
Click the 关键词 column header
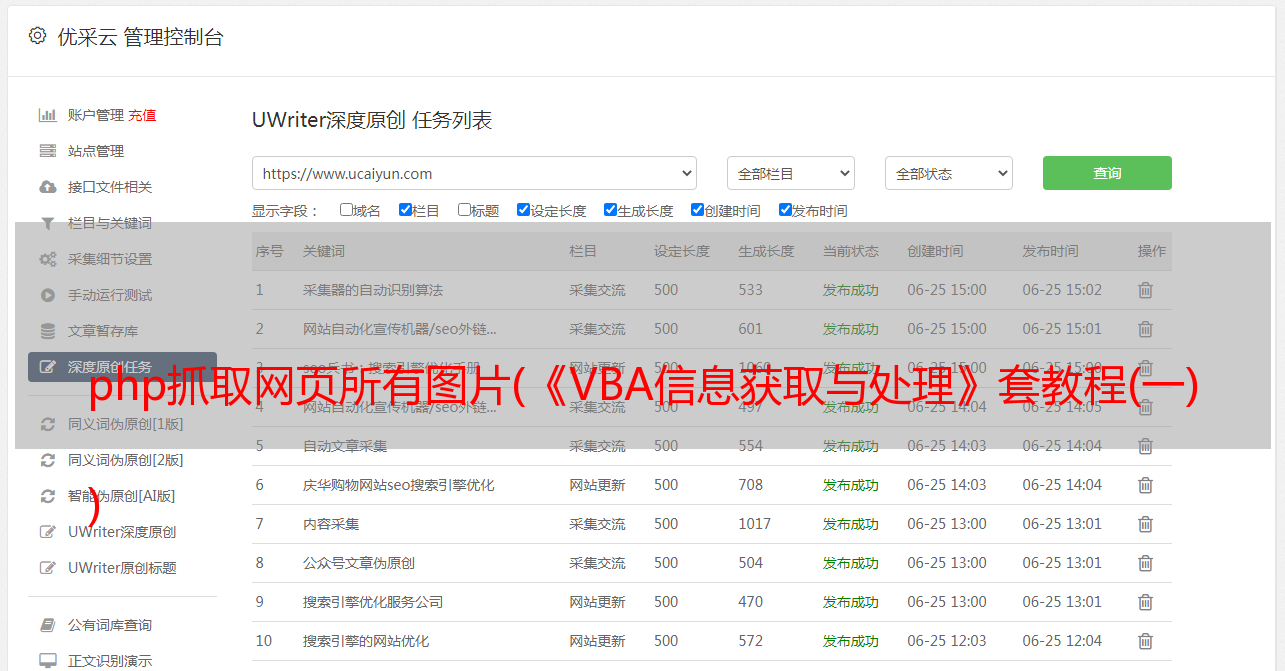click(324, 251)
